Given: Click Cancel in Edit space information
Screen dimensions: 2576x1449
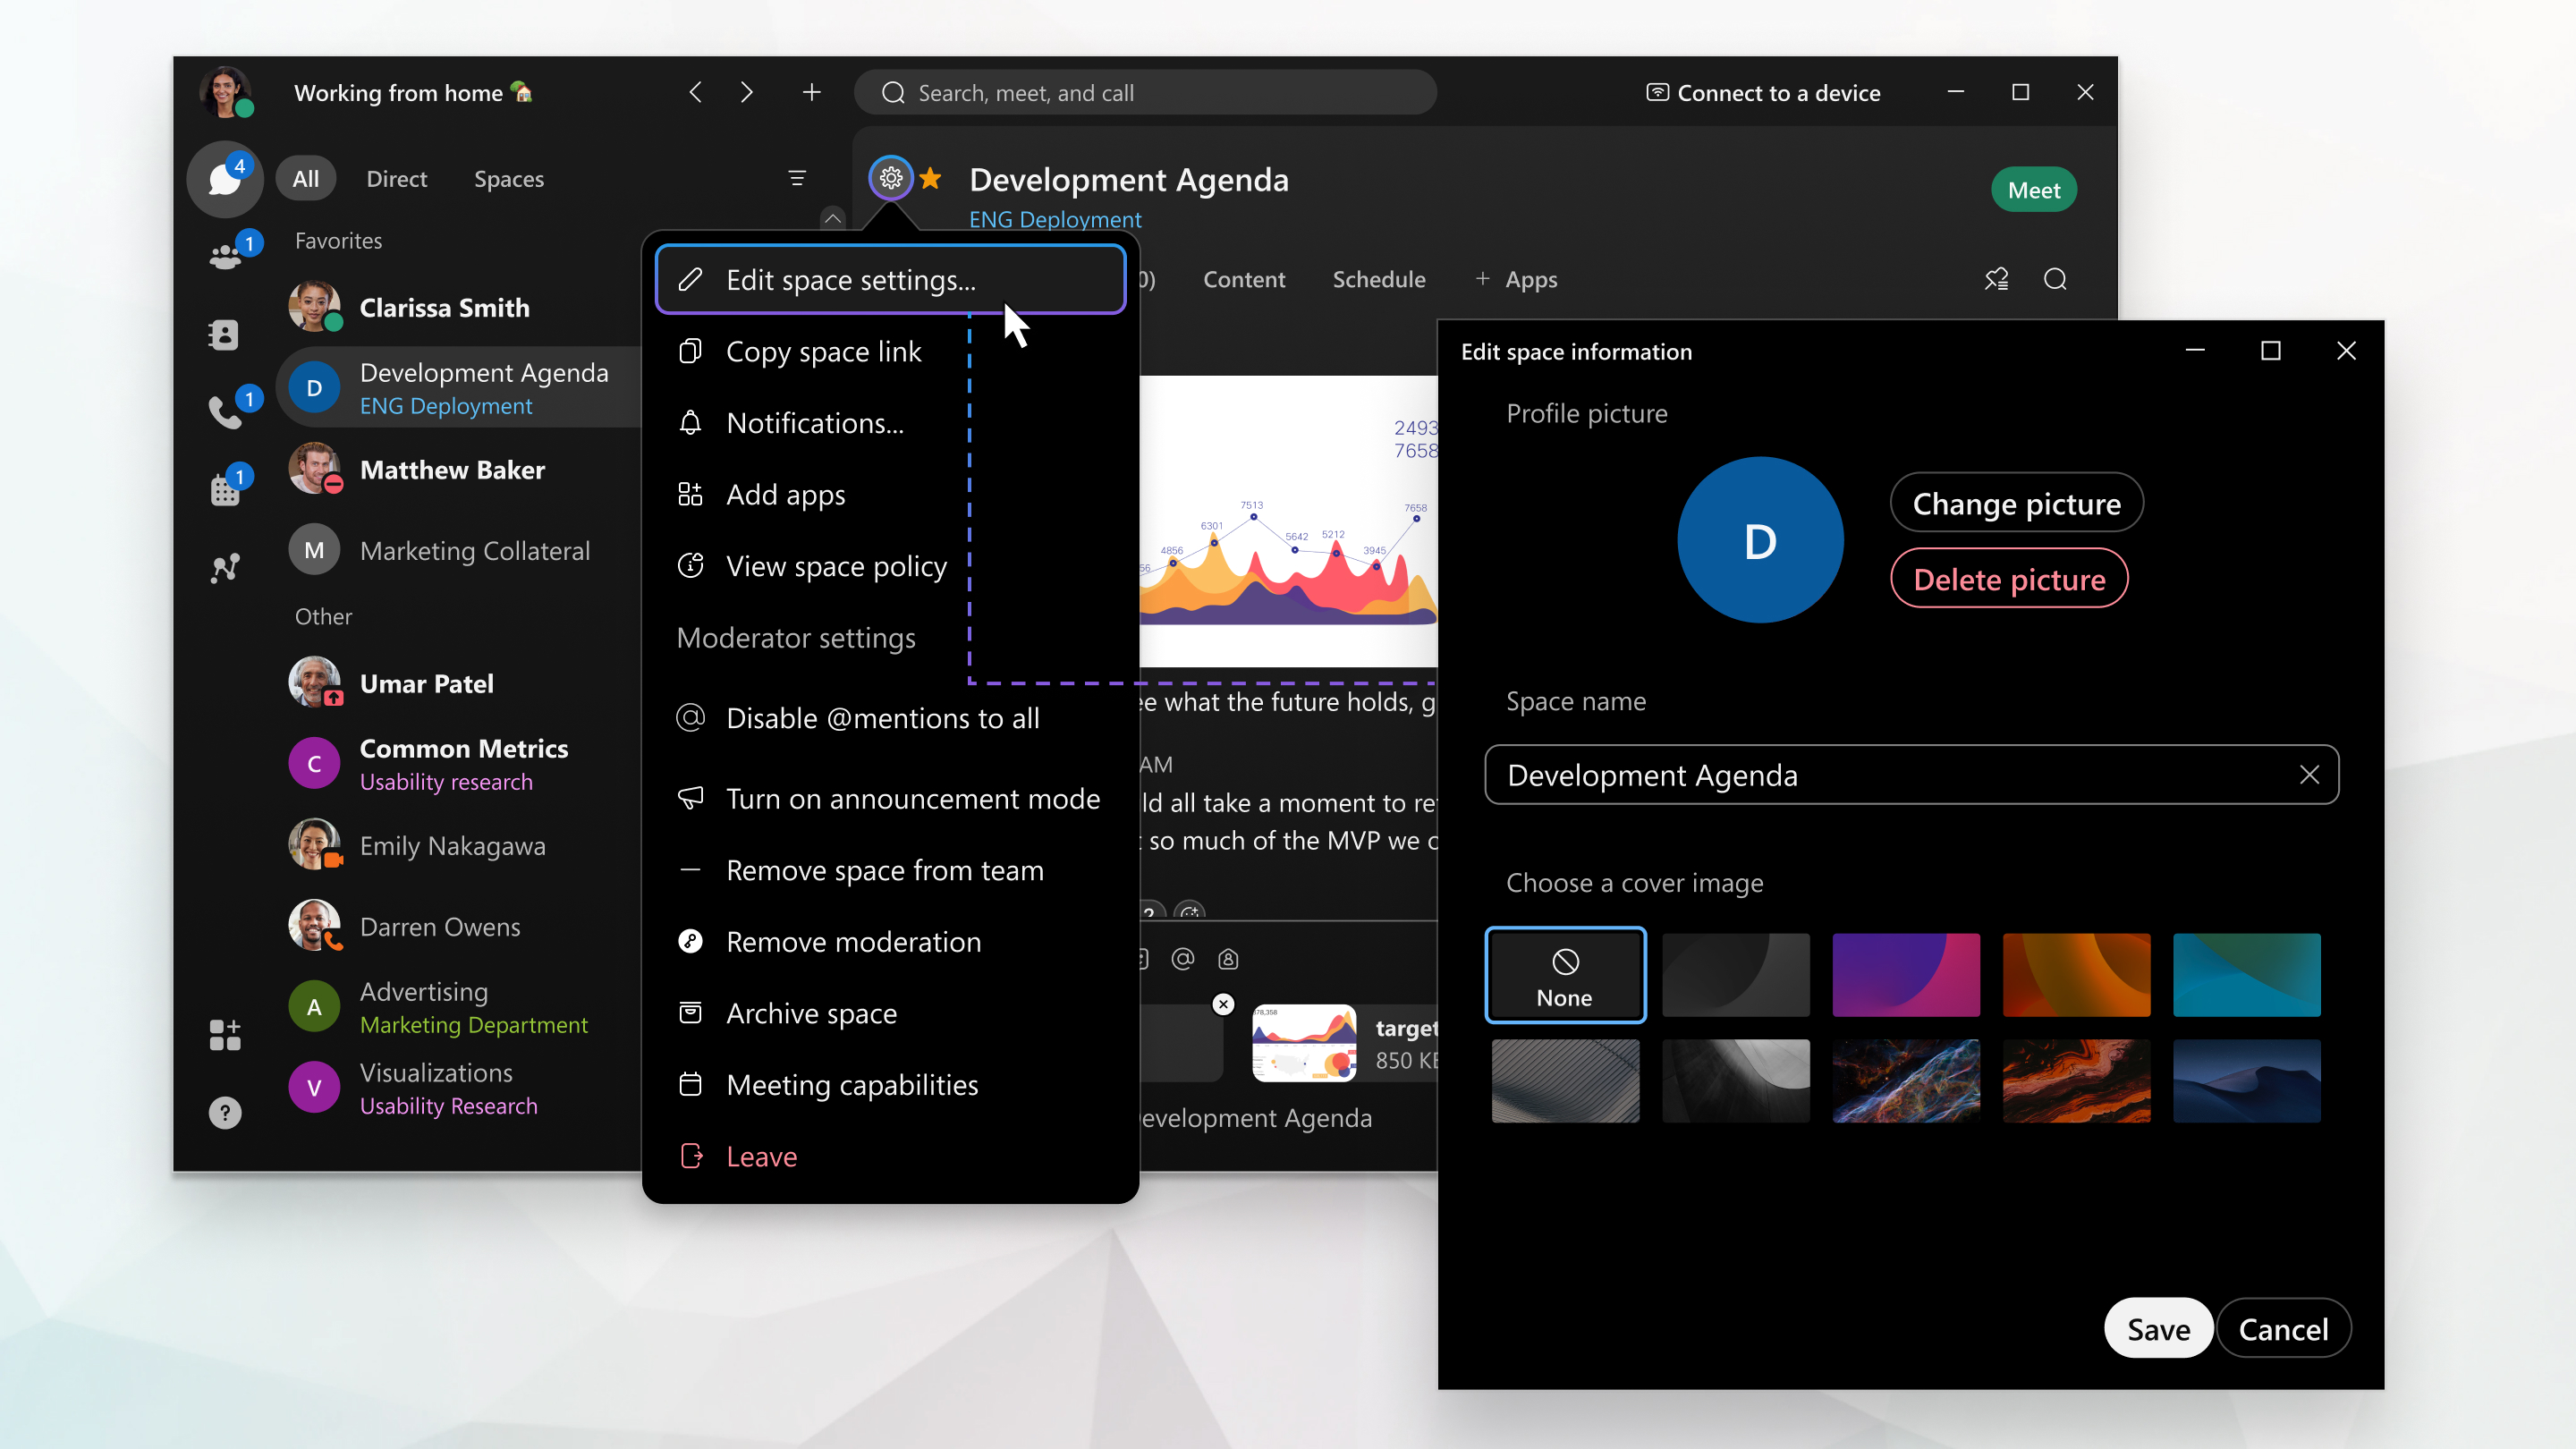Looking at the screenshot, I should pos(2283,1329).
